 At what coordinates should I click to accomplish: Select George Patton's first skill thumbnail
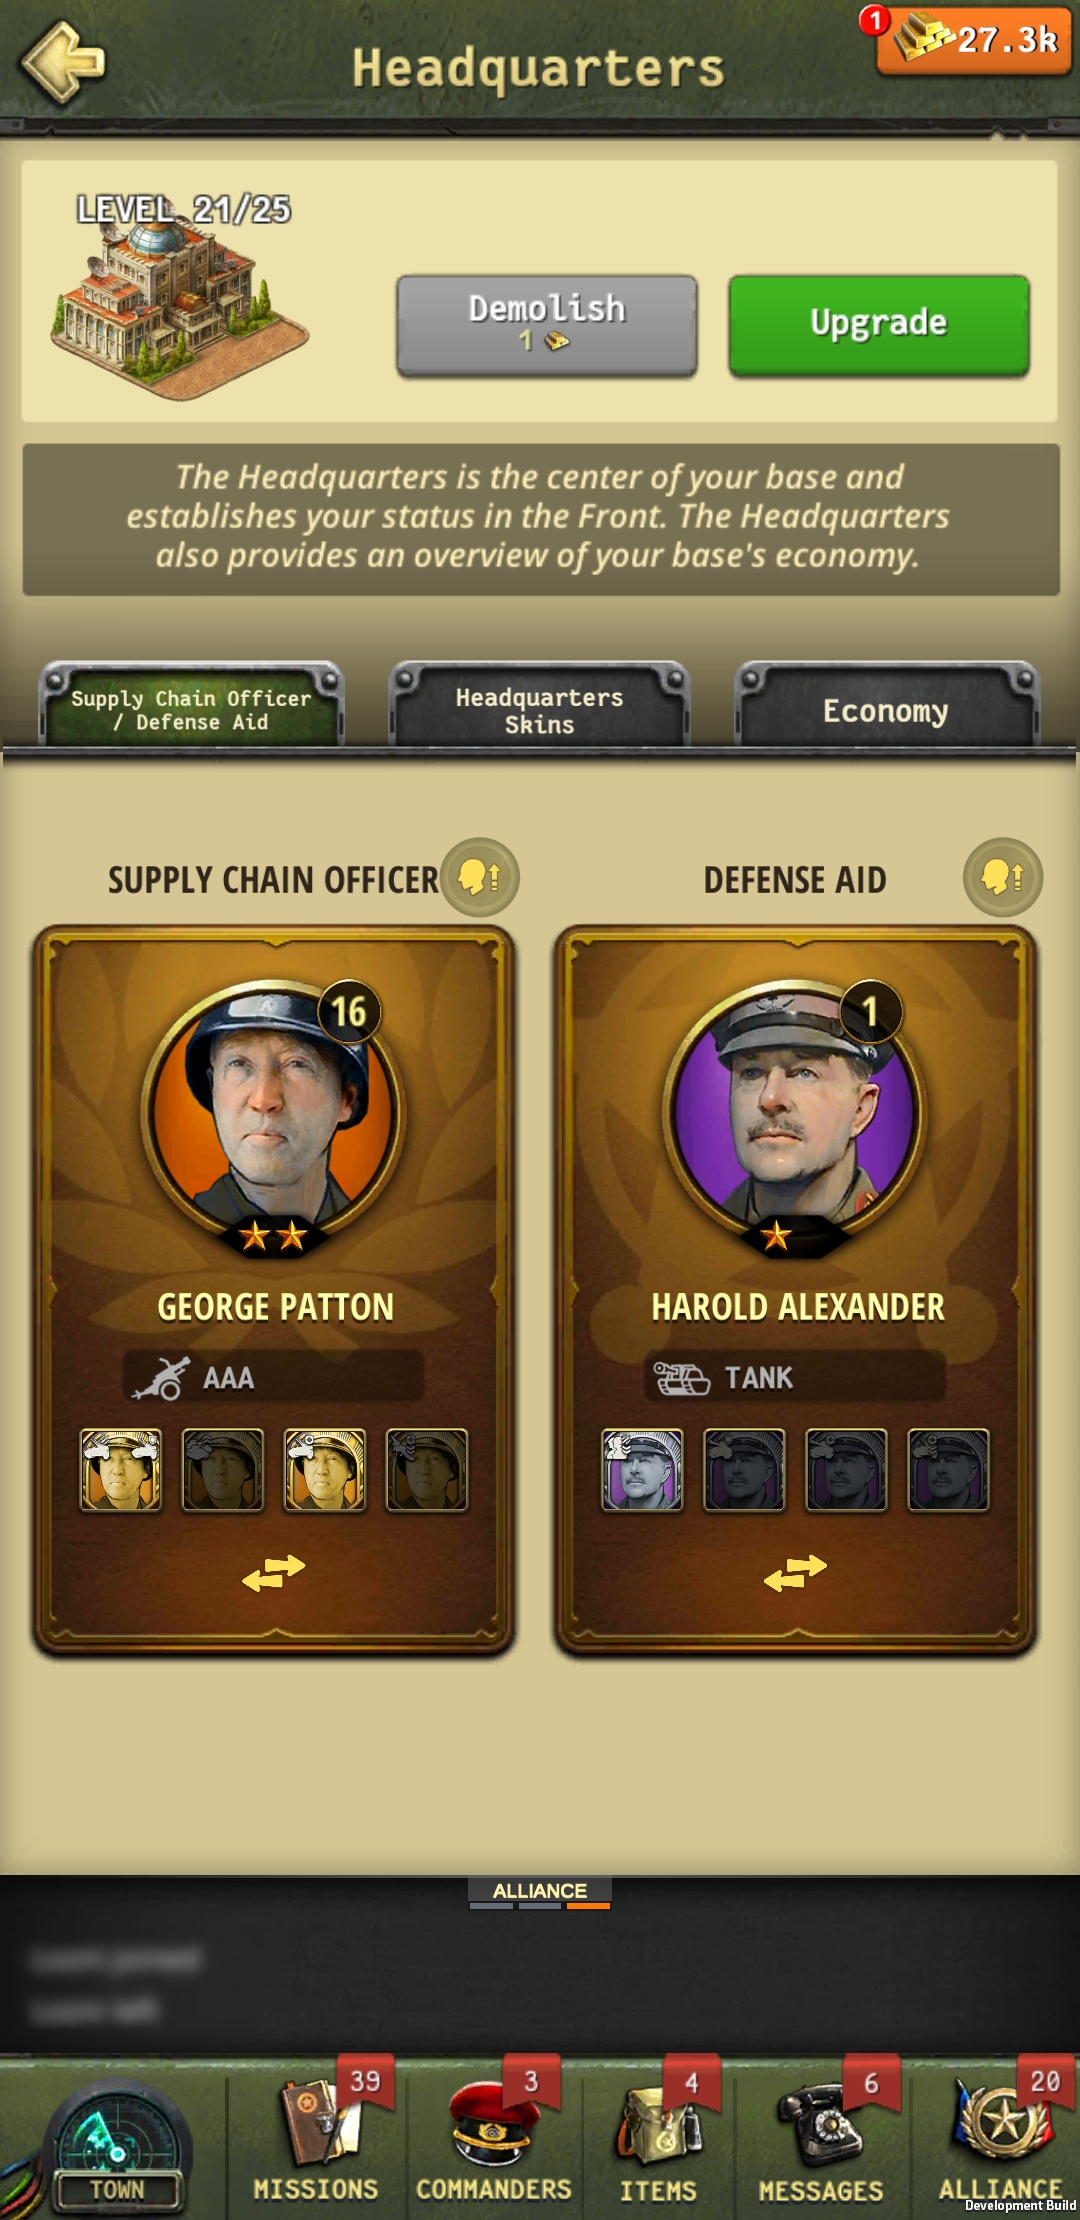tap(121, 1469)
